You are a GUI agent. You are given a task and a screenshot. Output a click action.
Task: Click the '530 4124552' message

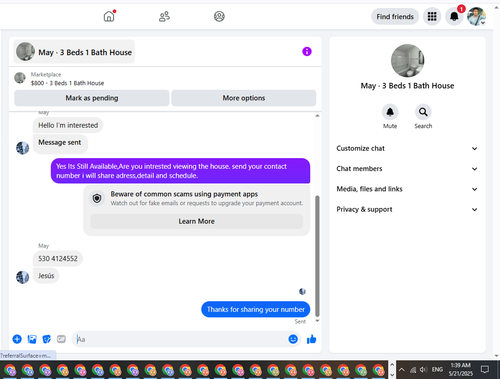click(58, 259)
